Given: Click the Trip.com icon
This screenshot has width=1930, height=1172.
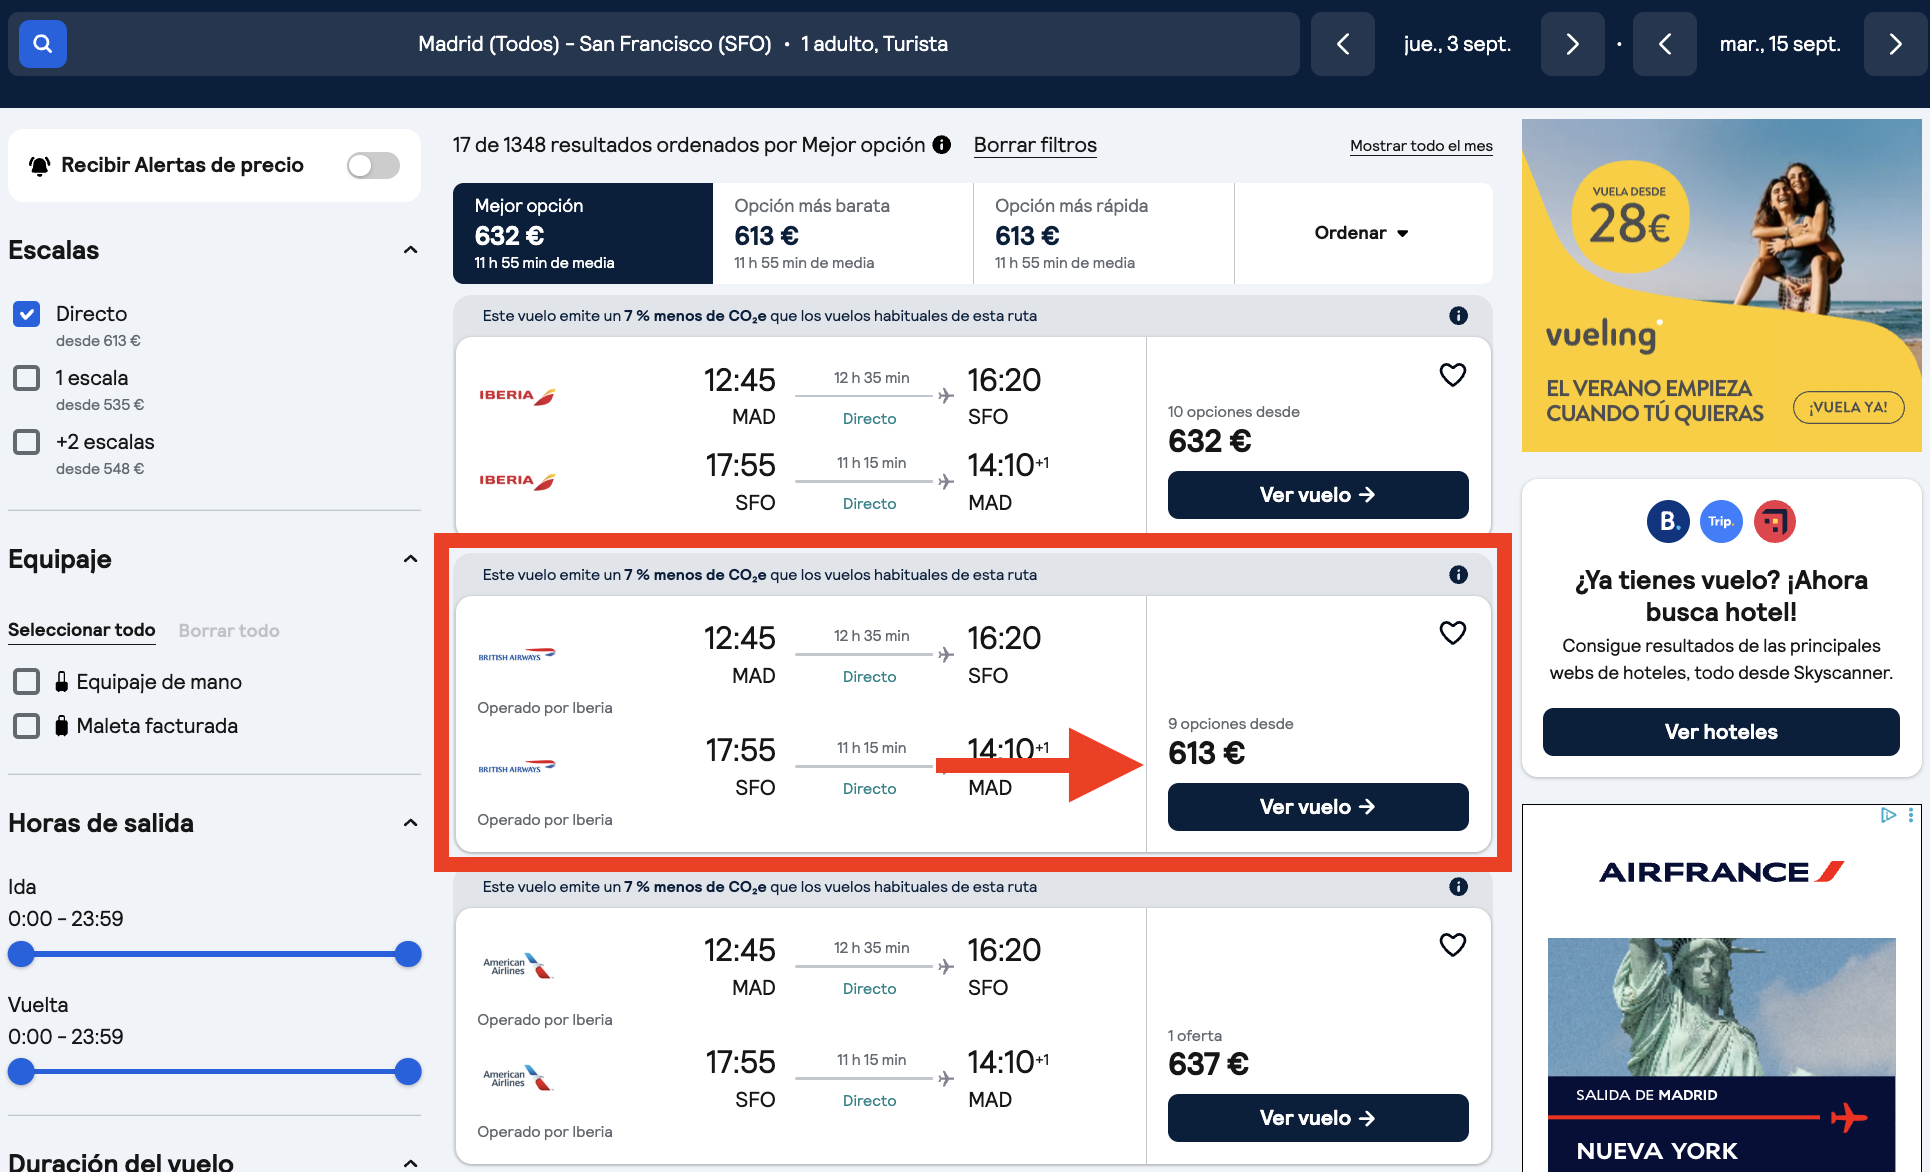Looking at the screenshot, I should pos(1721,521).
